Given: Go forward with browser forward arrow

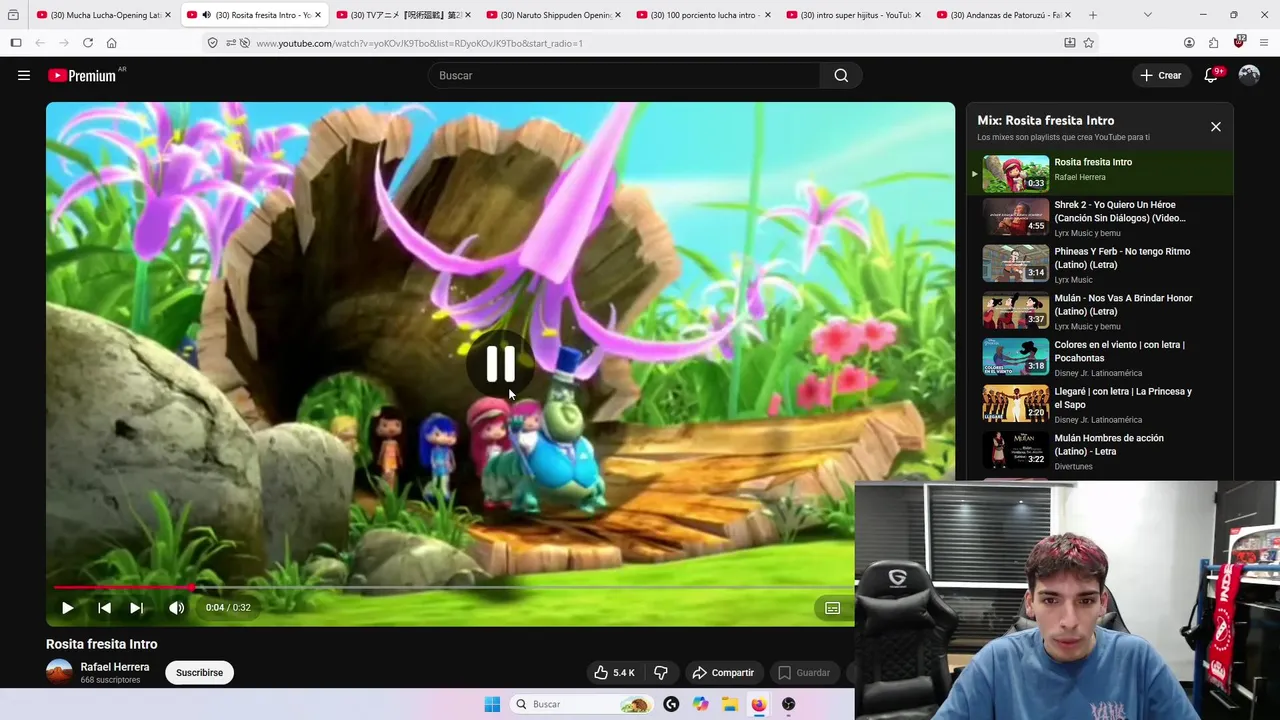Looking at the screenshot, I should (x=64, y=43).
